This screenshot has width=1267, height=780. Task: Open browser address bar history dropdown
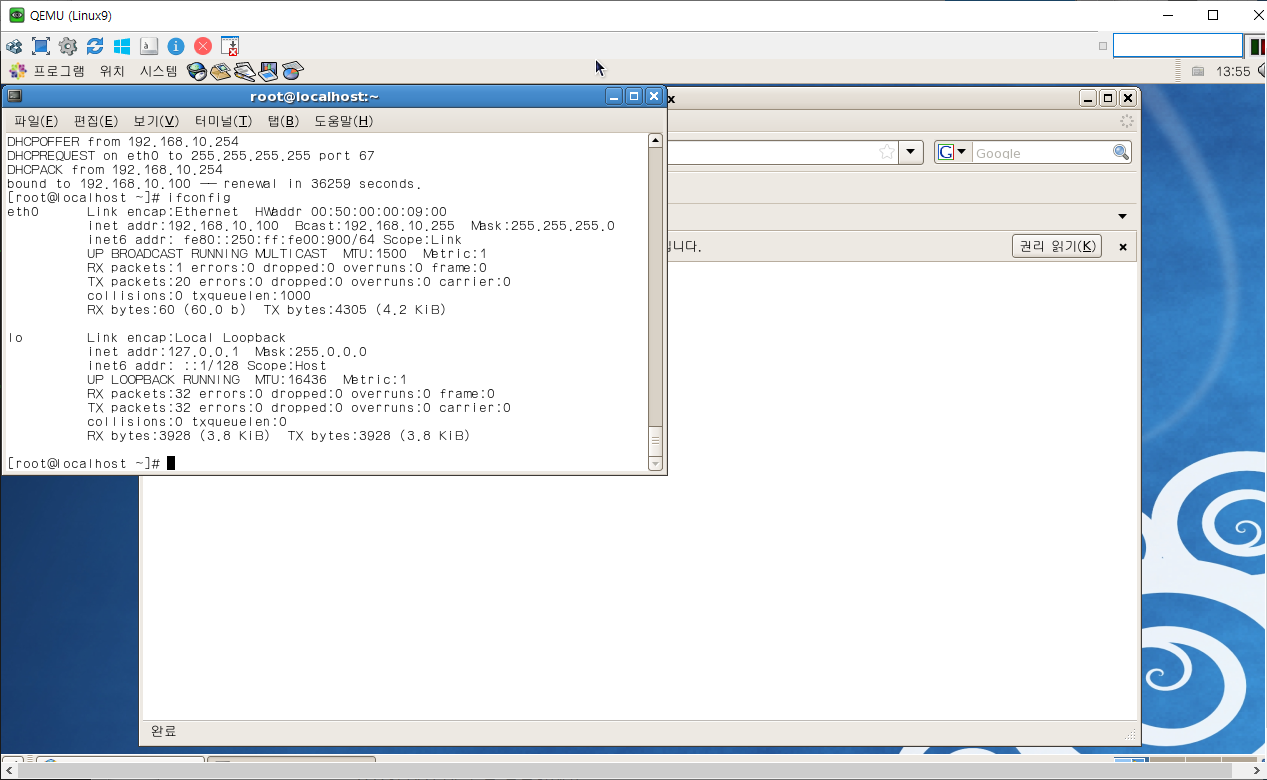[911, 152]
